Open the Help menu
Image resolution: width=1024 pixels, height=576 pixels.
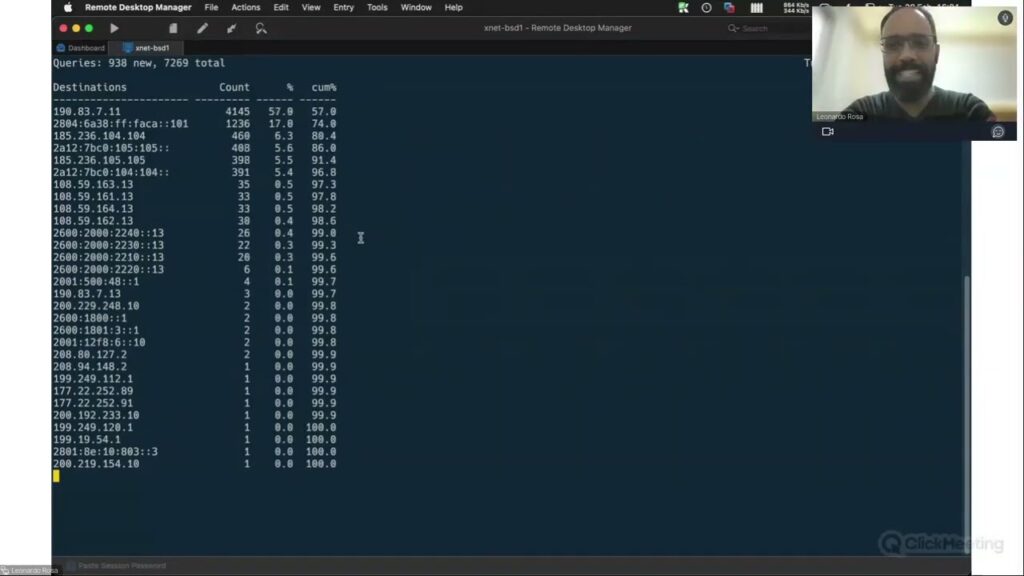click(x=453, y=8)
